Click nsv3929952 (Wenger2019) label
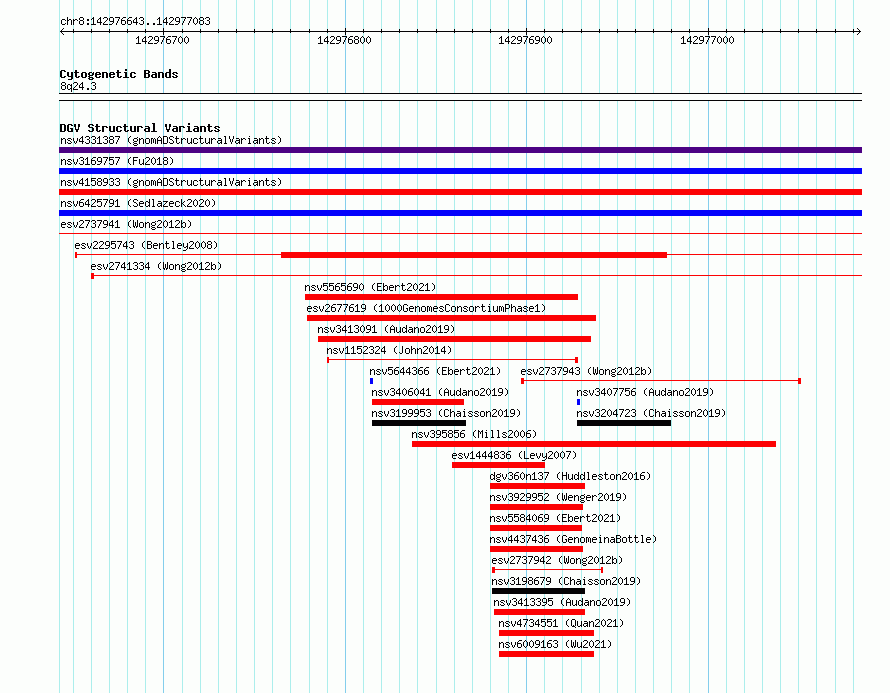Screen dimensions: 890x693 pyautogui.click(x=558, y=497)
